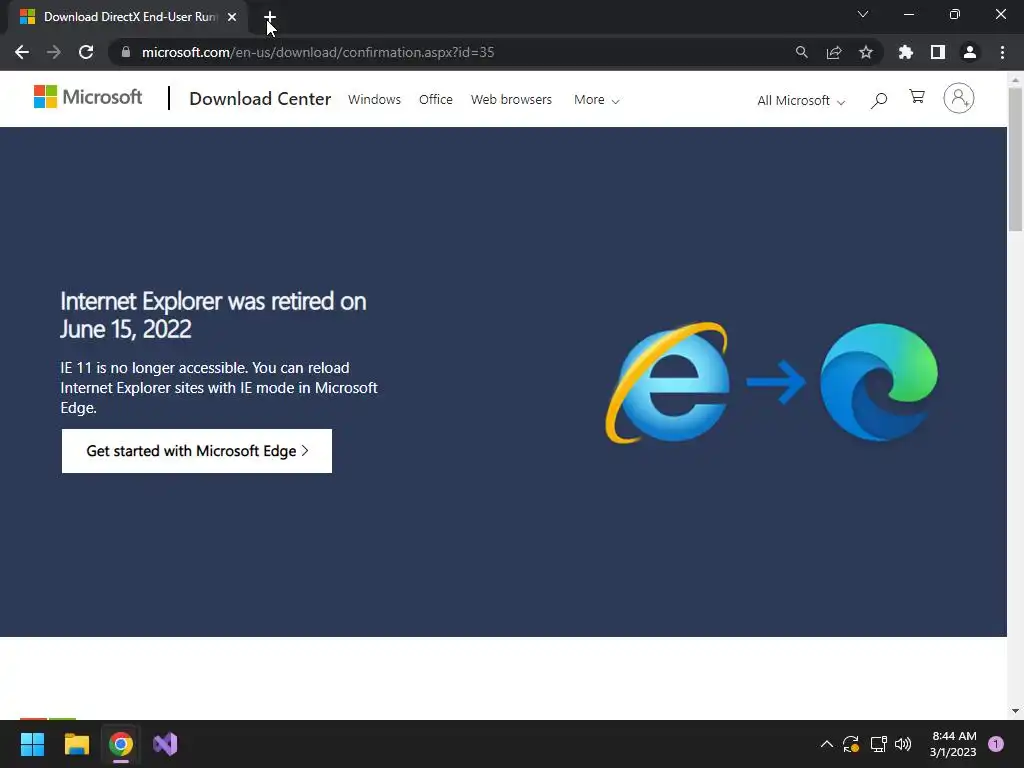
Task: Expand the More dropdown menu
Action: (596, 100)
